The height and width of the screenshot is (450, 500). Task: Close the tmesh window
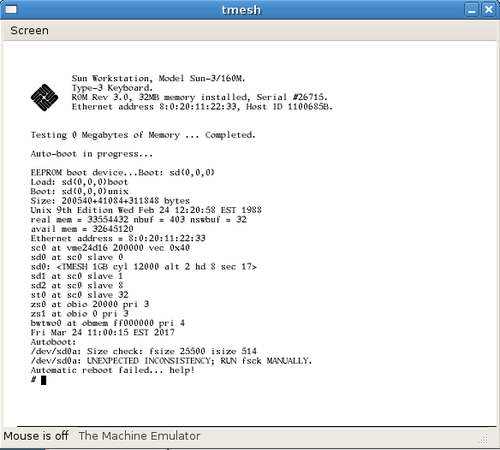[x=489, y=10]
